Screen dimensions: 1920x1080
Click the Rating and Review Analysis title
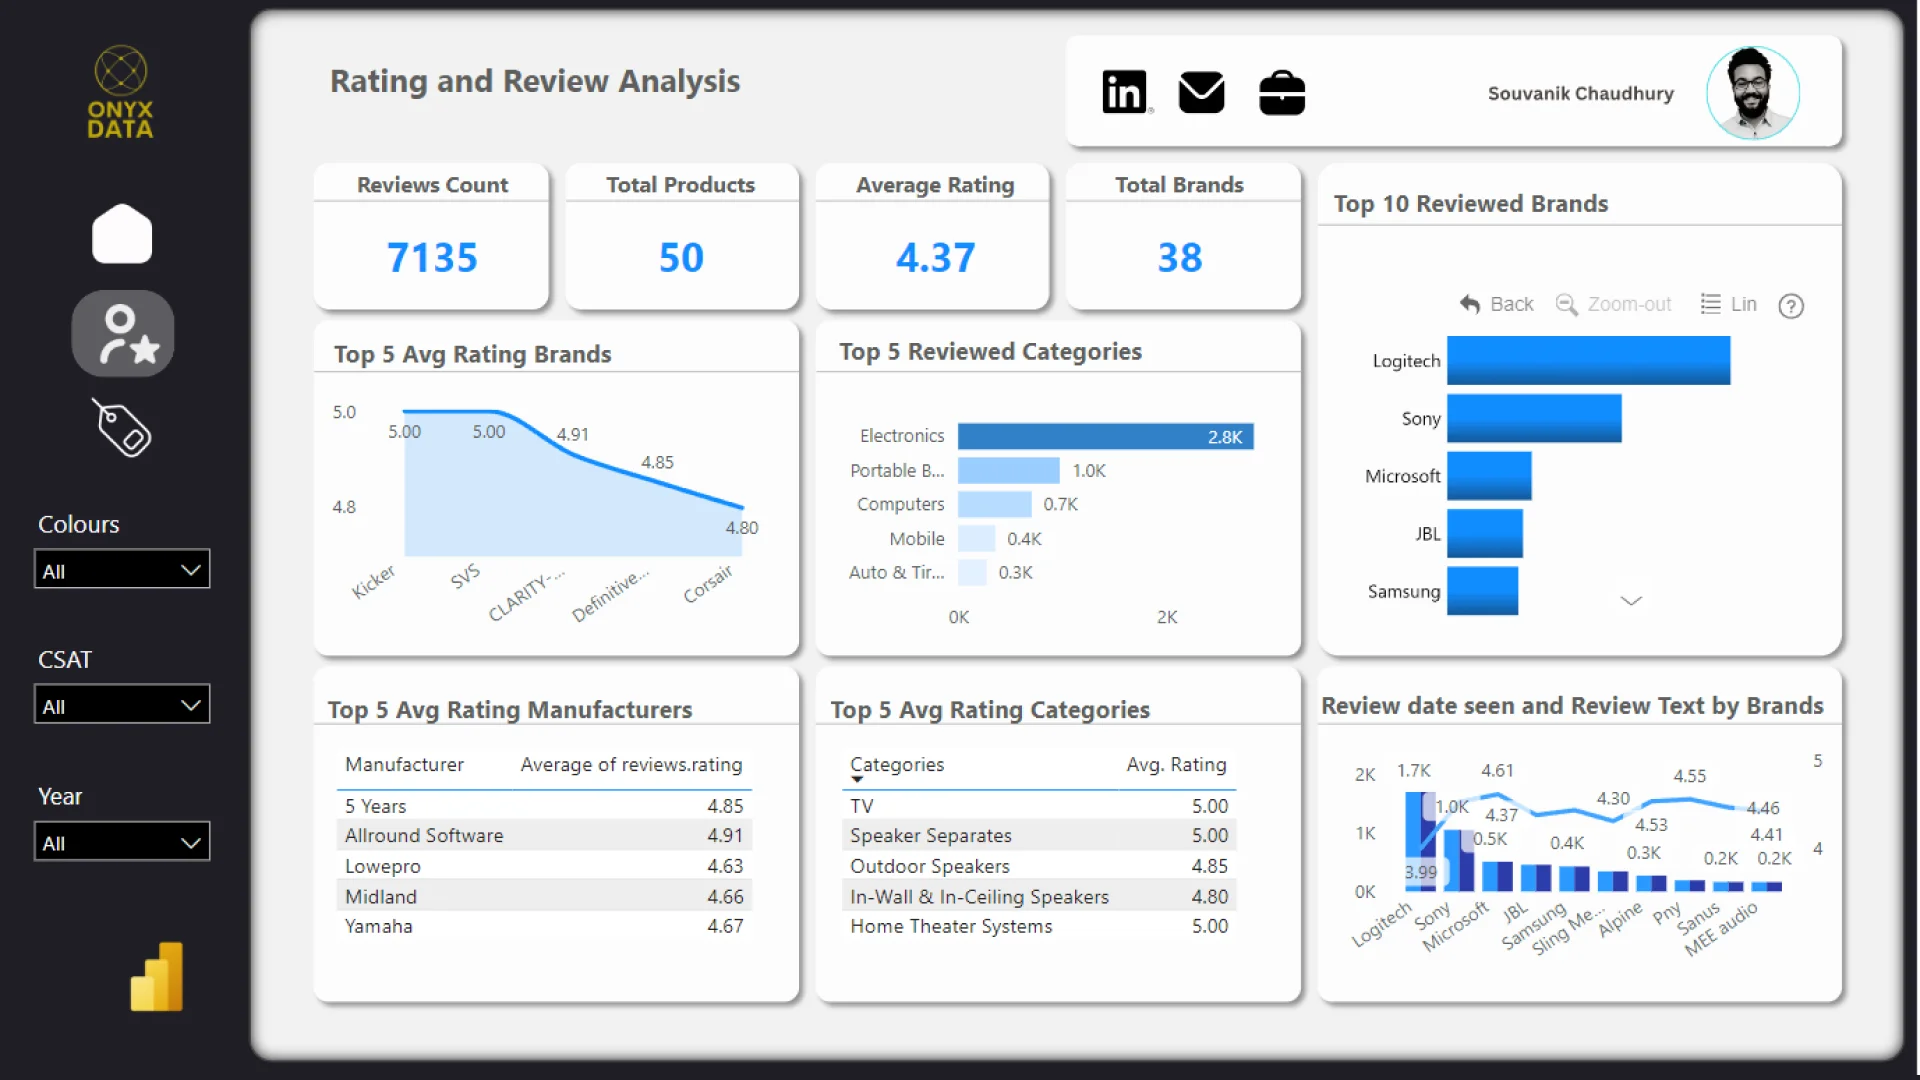tap(535, 81)
